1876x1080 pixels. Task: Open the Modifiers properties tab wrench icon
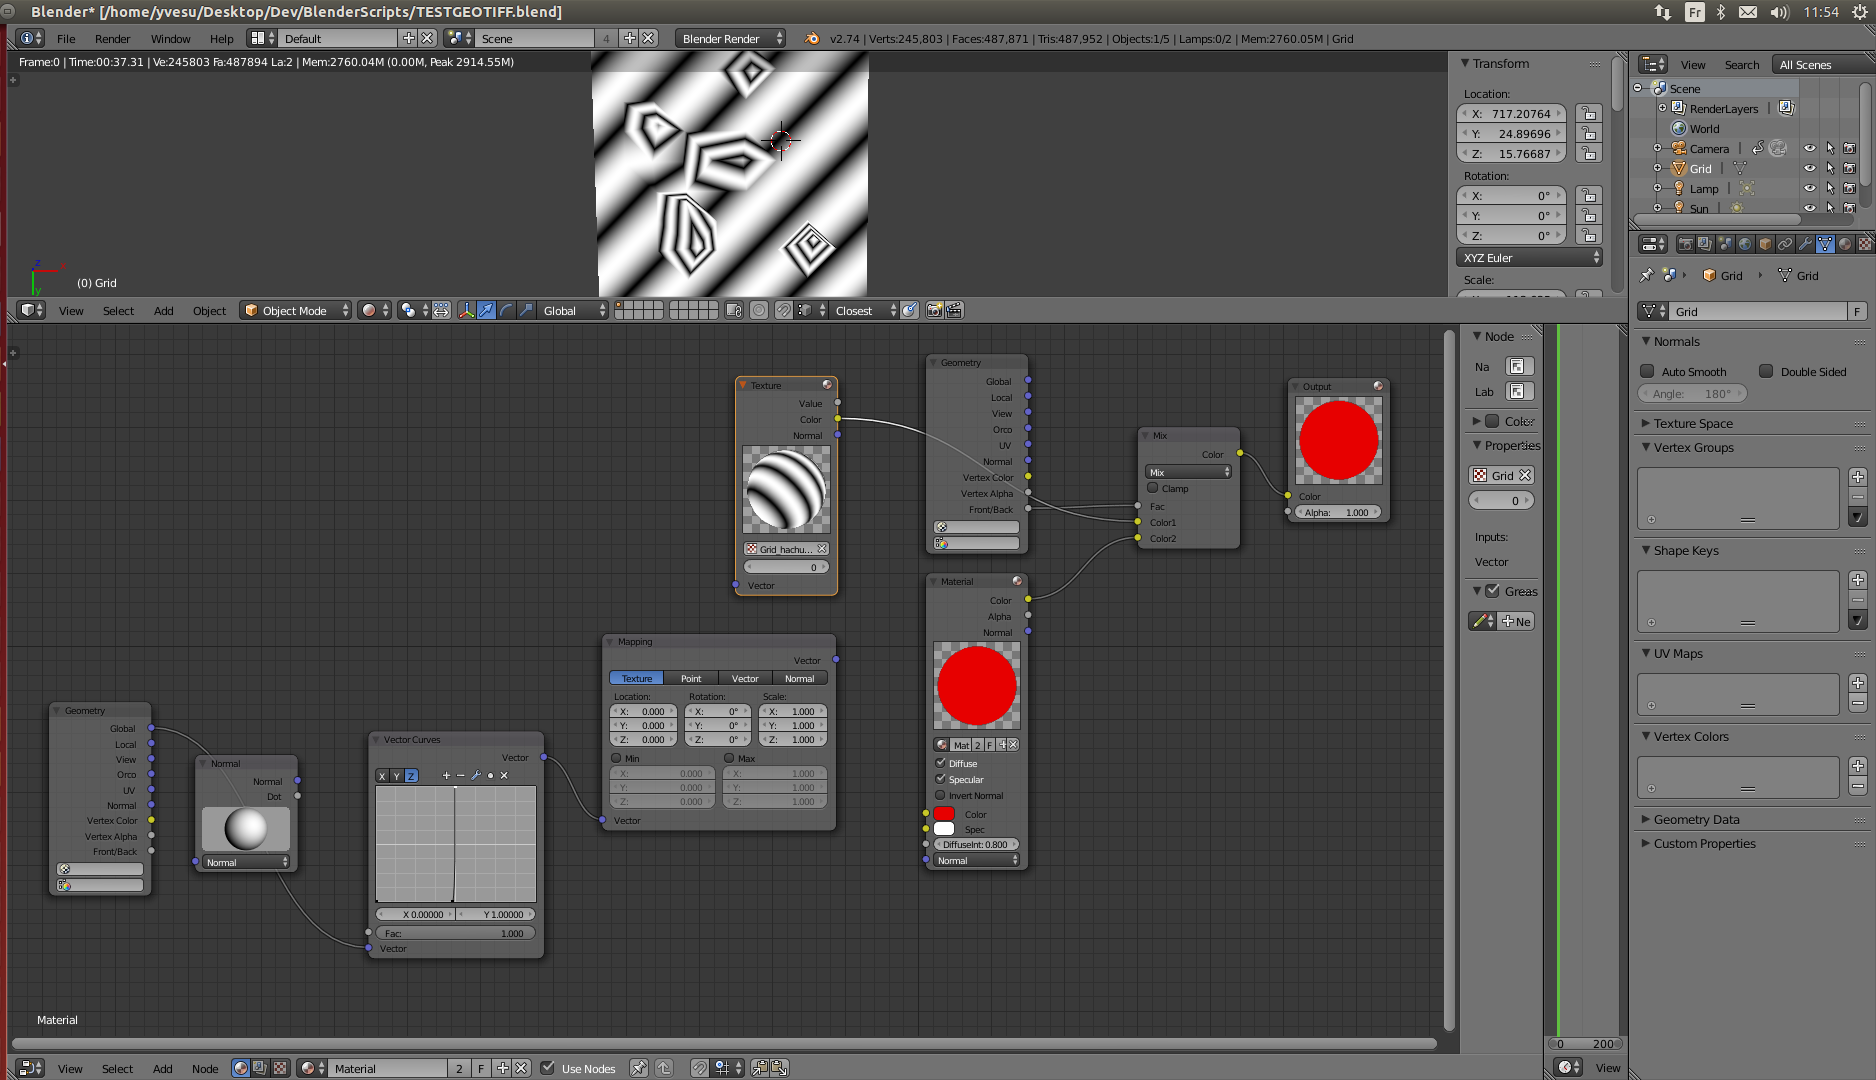[1805, 244]
